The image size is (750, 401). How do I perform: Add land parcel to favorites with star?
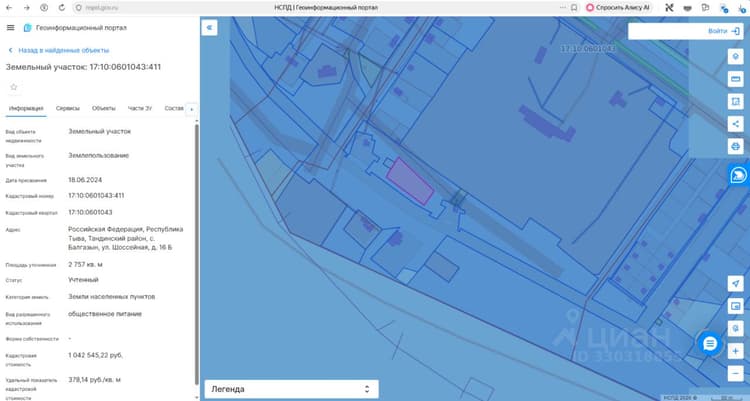click(14, 87)
